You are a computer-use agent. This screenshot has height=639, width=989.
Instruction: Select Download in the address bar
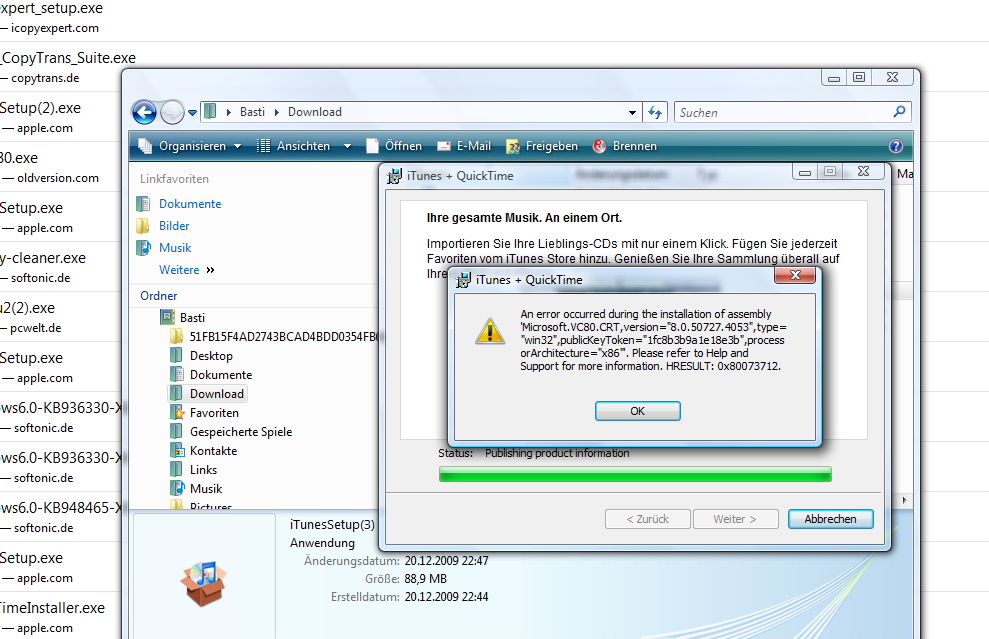[x=315, y=112]
